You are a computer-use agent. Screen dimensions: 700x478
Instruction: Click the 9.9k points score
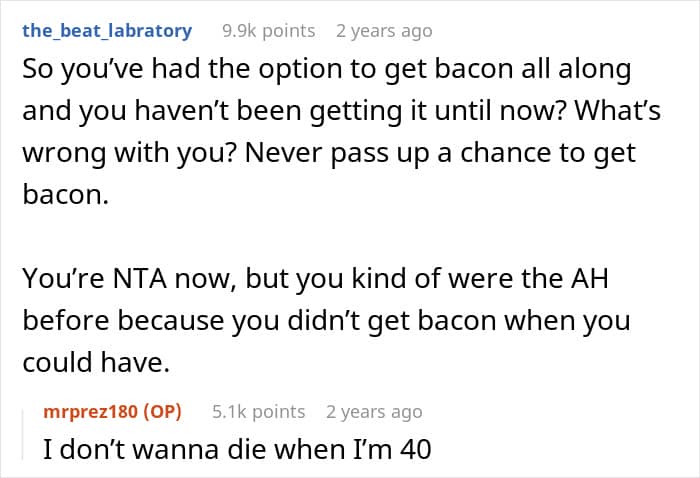261,31
